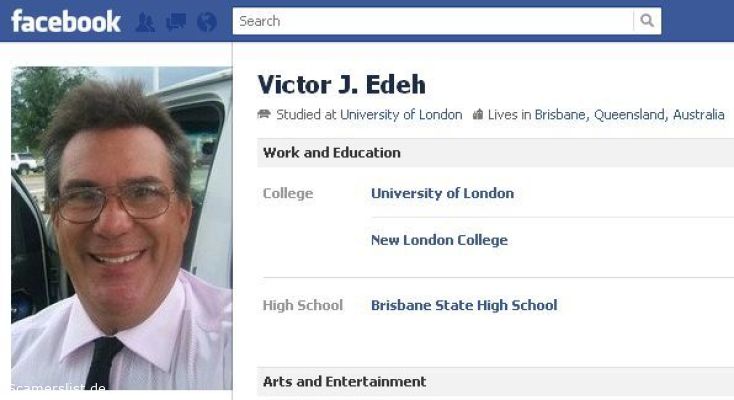Screen dimensions: 734x400
Task: Click the graduation cap icon beside Studied at
Action: pos(264,114)
